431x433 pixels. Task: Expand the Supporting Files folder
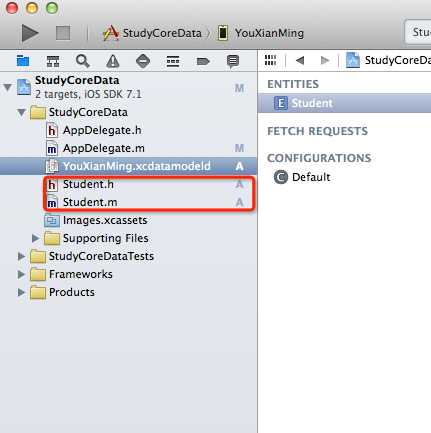click(35, 238)
